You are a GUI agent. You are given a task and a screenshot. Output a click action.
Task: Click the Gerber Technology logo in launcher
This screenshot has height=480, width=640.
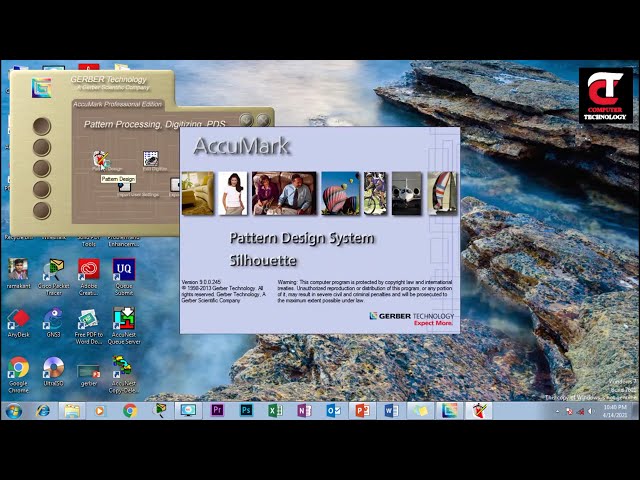[42, 88]
